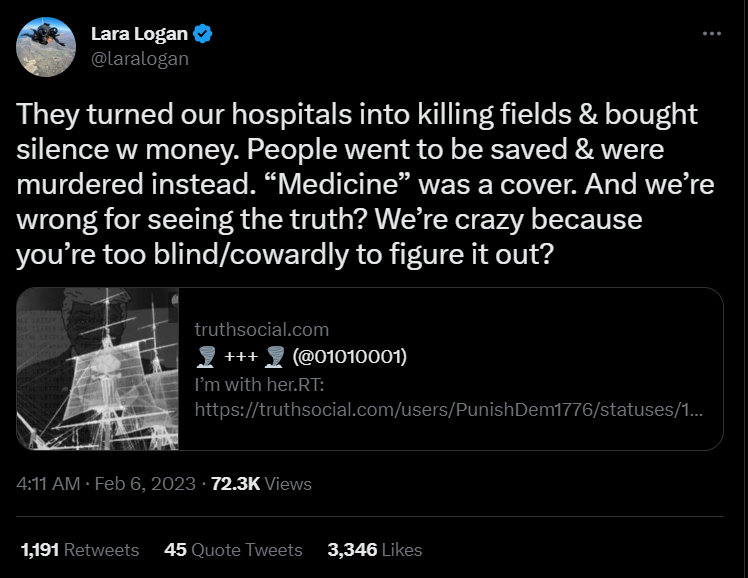The image size is (748, 578).
Task: Open the 45 Quote Tweets list
Action: (x=233, y=549)
